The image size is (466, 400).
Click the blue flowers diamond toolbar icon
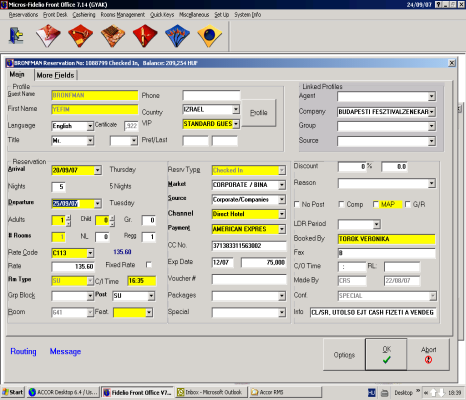coord(177,36)
